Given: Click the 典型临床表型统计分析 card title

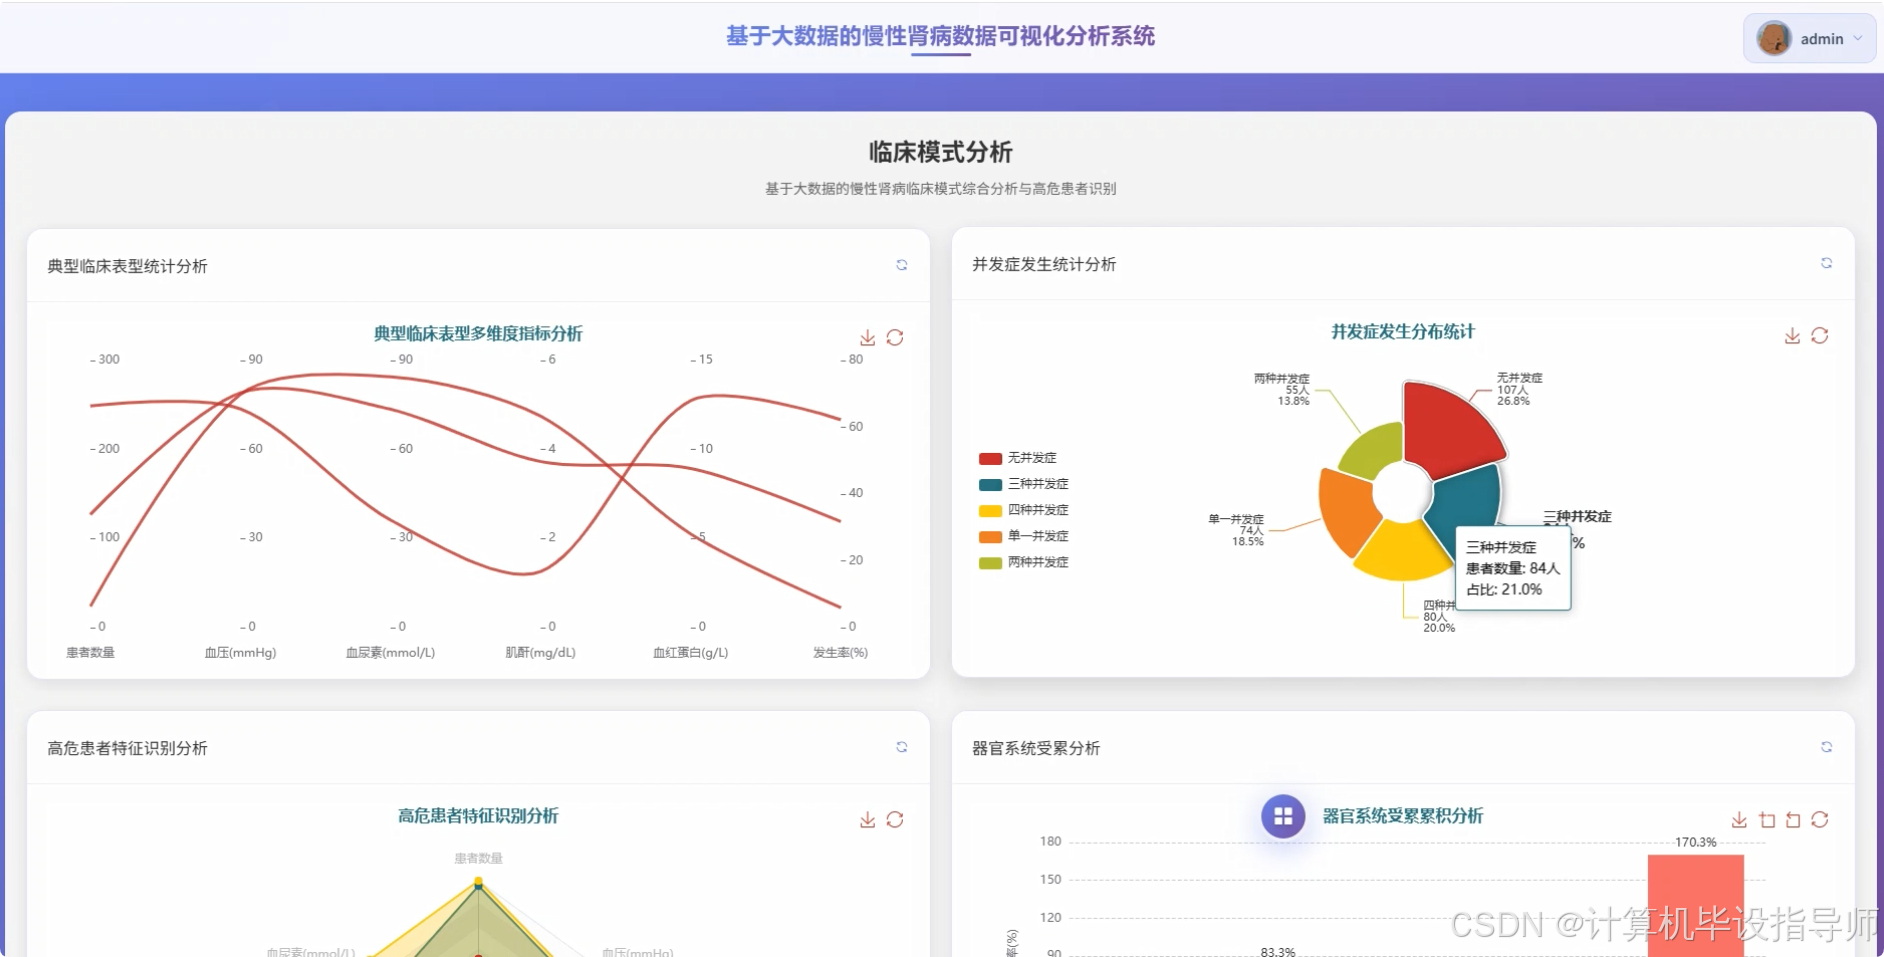Looking at the screenshot, I should tap(127, 266).
